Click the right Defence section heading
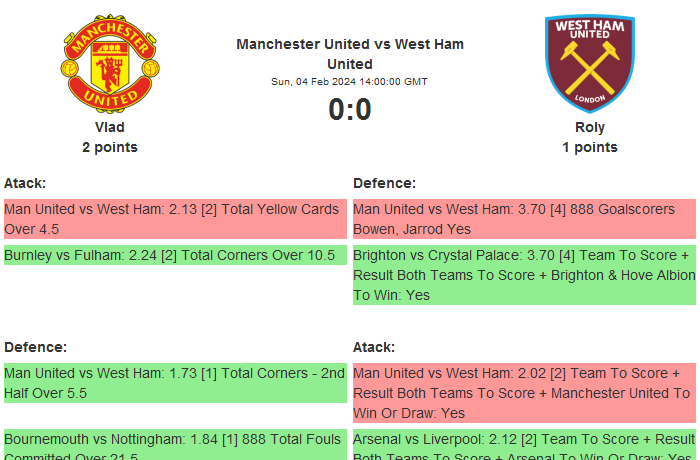Screen dimensions: 700x460 385,183
